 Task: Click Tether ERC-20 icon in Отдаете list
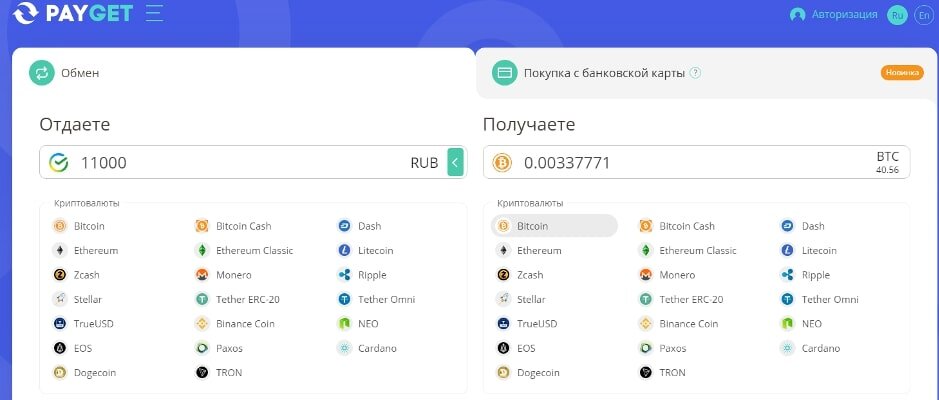click(202, 299)
